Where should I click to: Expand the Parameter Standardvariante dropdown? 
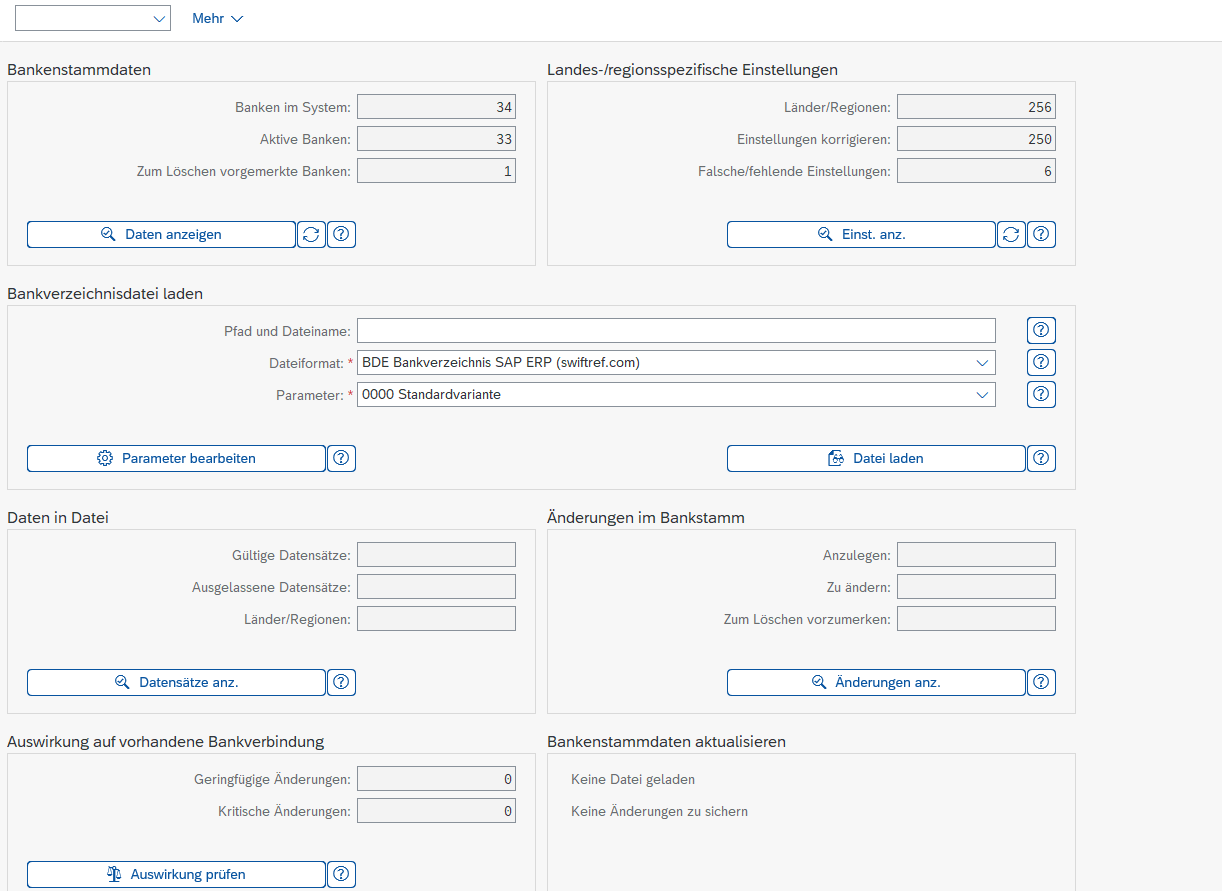point(981,394)
